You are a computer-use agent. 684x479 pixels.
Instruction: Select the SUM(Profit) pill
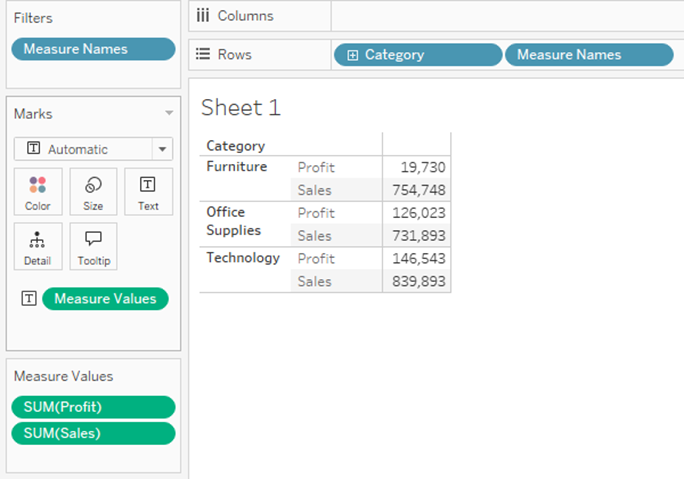click(x=93, y=407)
